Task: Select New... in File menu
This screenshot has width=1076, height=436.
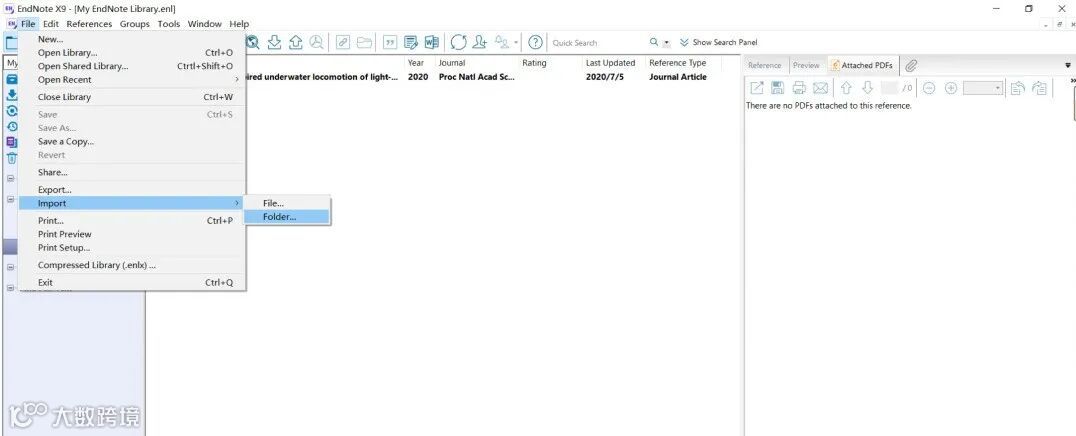Action: [x=131, y=39]
